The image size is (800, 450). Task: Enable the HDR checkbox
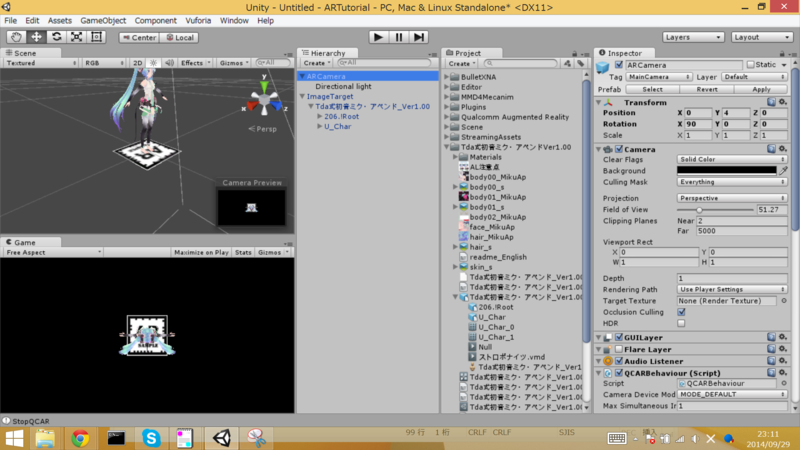click(x=681, y=323)
